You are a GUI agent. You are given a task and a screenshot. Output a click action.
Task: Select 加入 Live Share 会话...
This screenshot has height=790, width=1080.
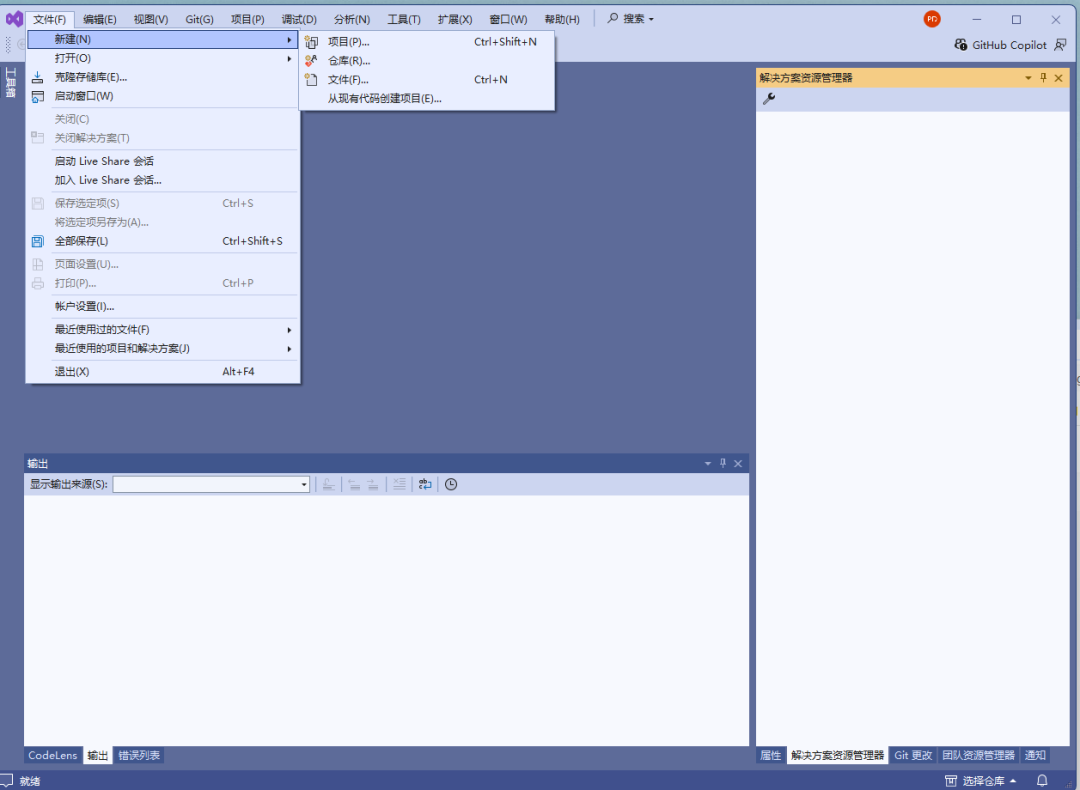pyautogui.click(x=164, y=180)
